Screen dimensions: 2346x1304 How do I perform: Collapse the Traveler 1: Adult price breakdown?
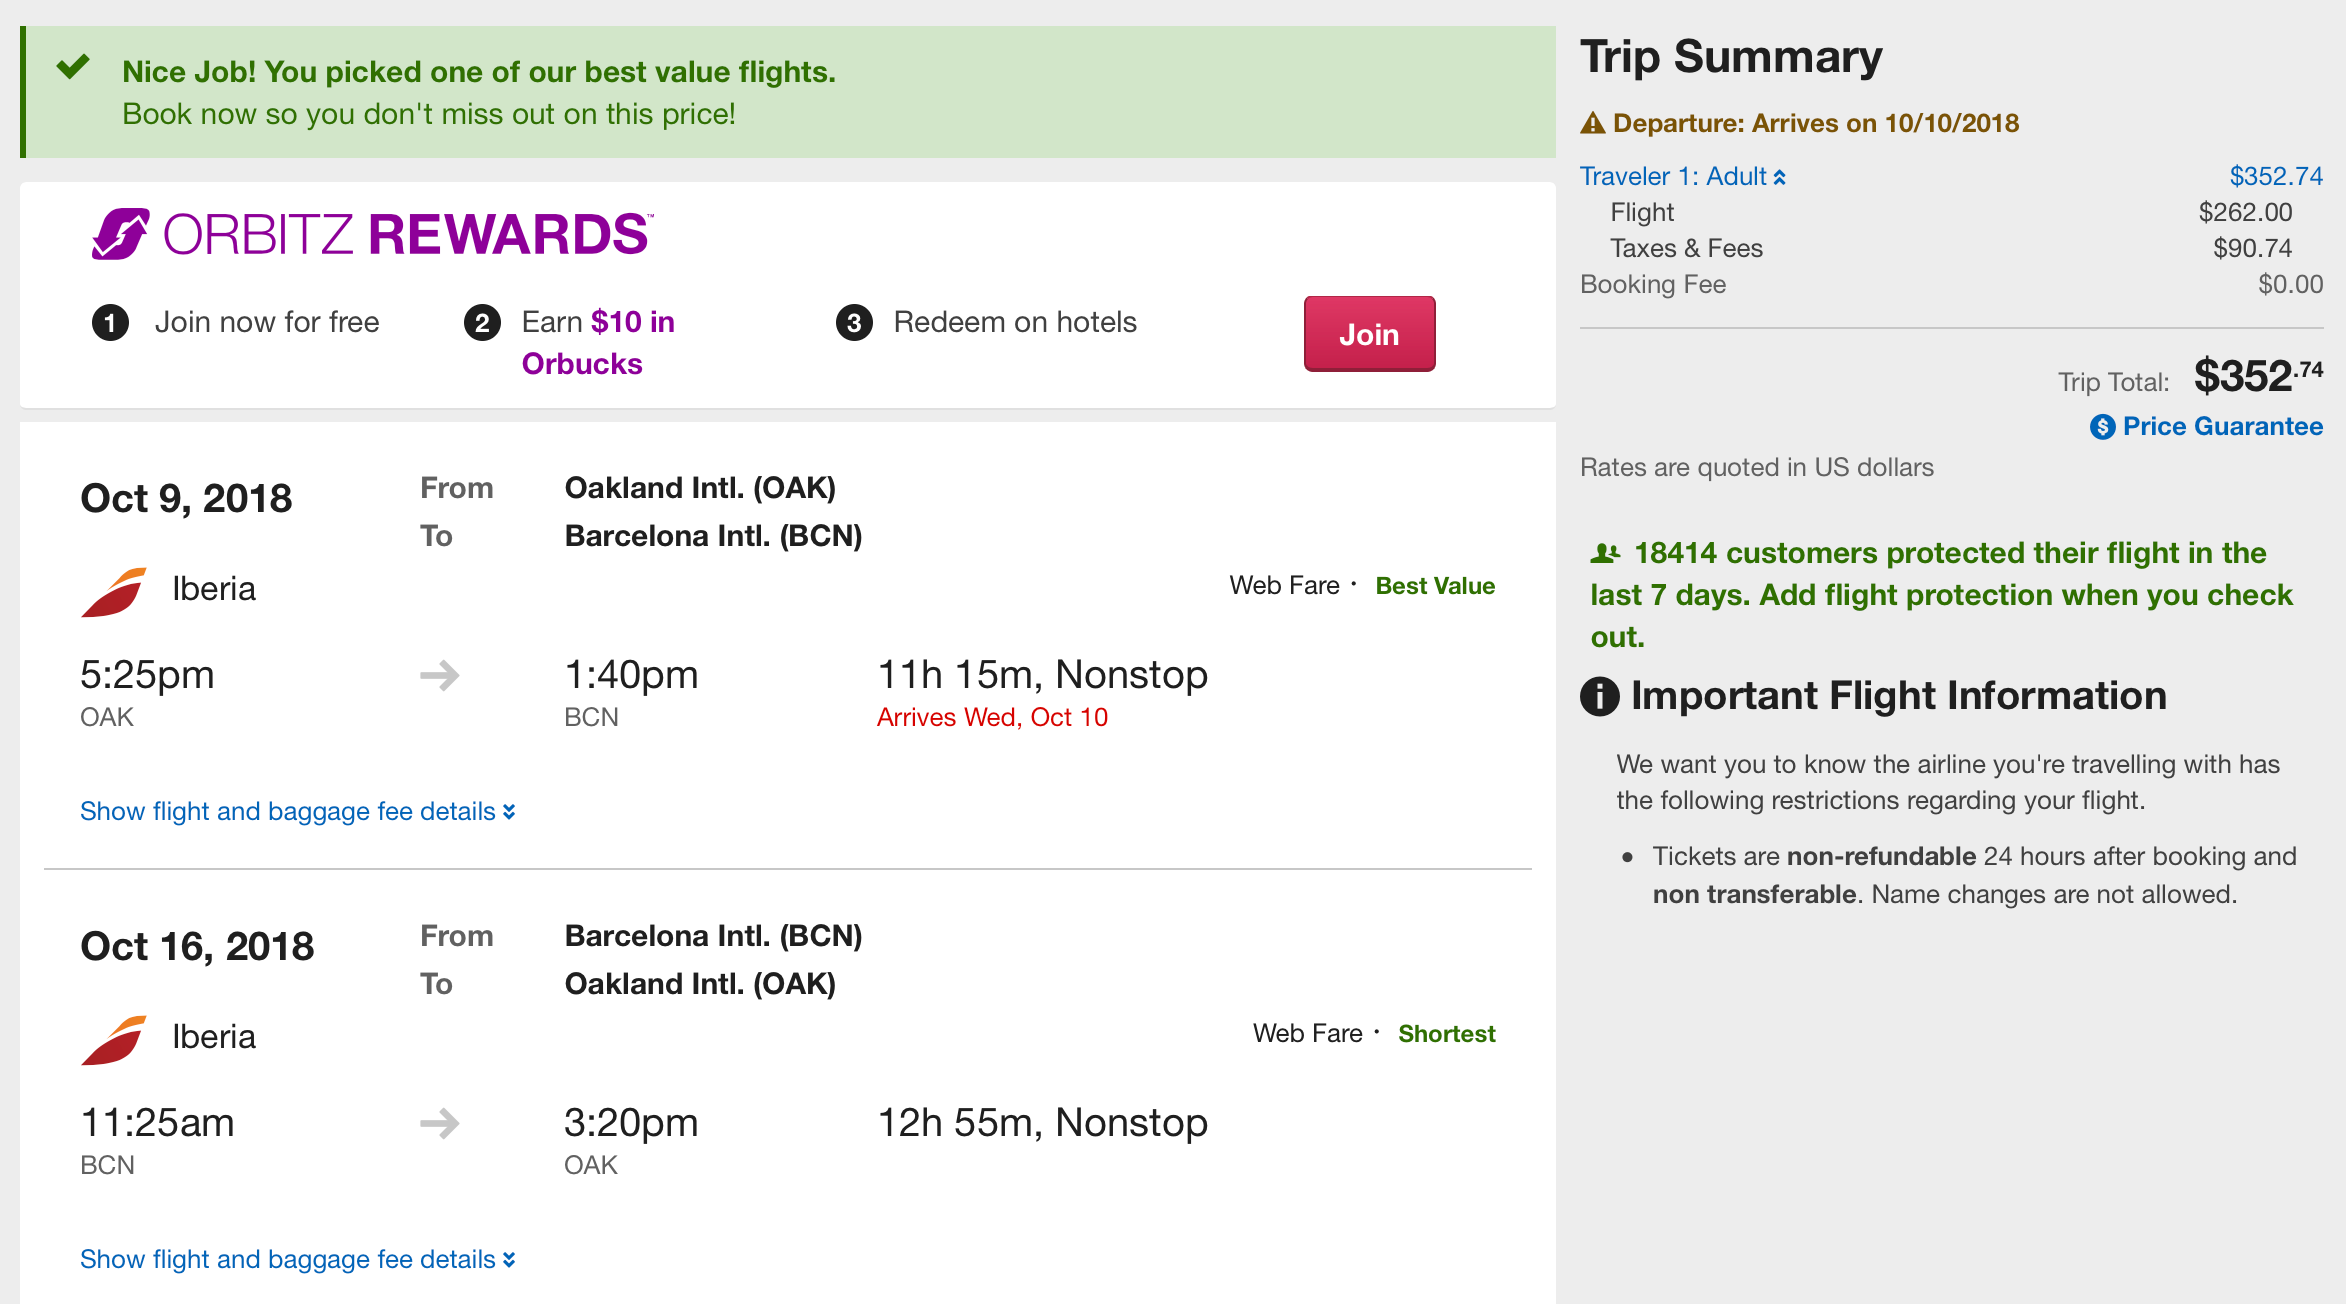[x=1682, y=177]
